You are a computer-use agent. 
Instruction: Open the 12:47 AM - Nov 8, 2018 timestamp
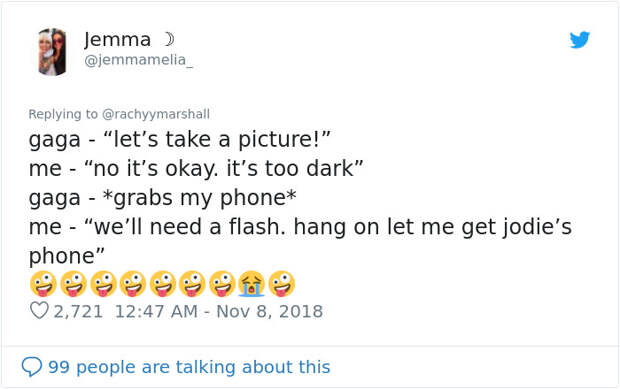(219, 312)
